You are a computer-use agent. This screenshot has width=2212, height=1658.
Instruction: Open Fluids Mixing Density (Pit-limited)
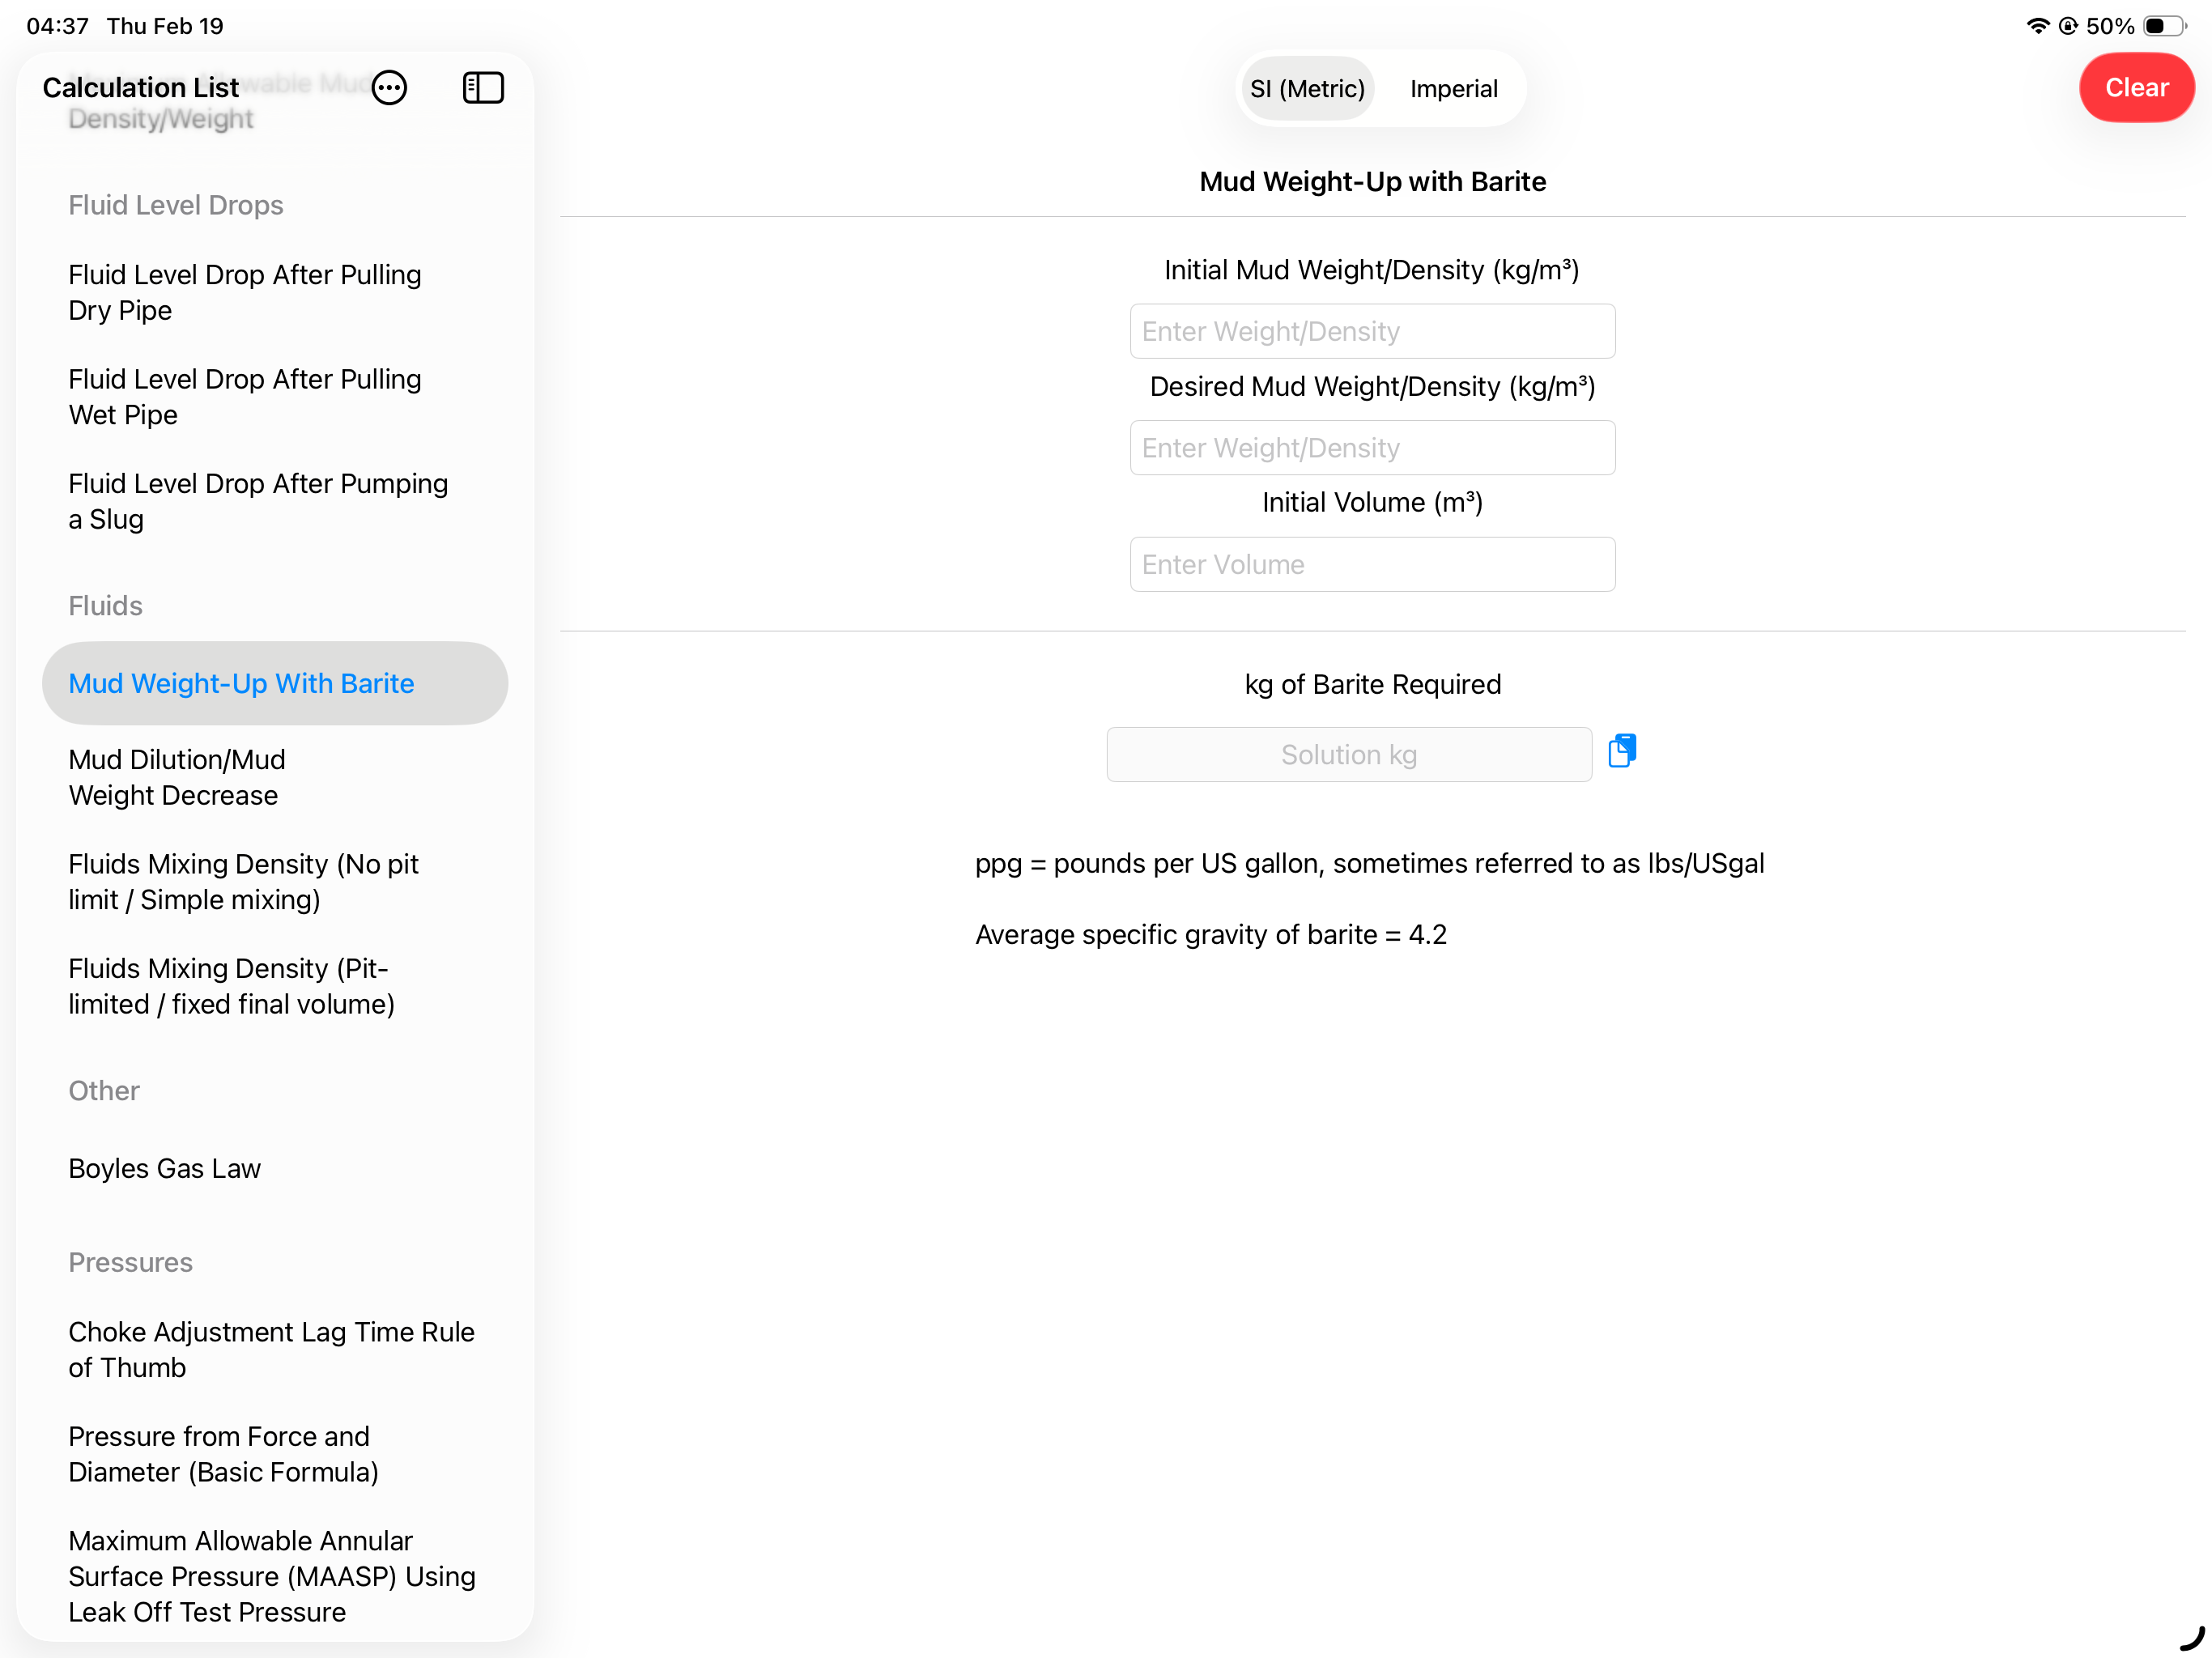(275, 987)
